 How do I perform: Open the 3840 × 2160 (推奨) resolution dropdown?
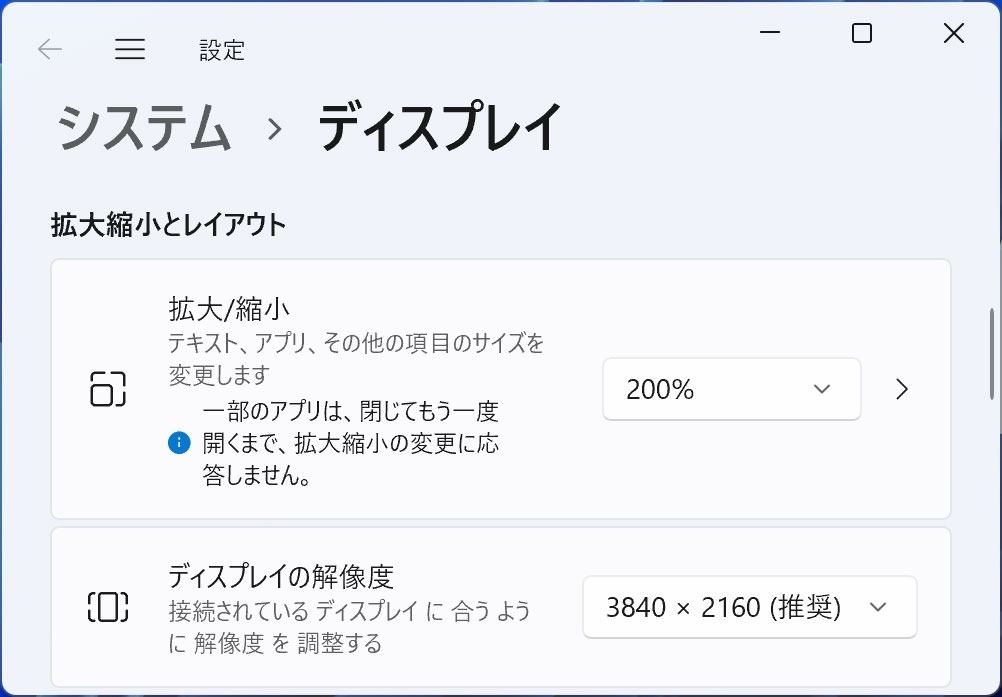pos(750,607)
